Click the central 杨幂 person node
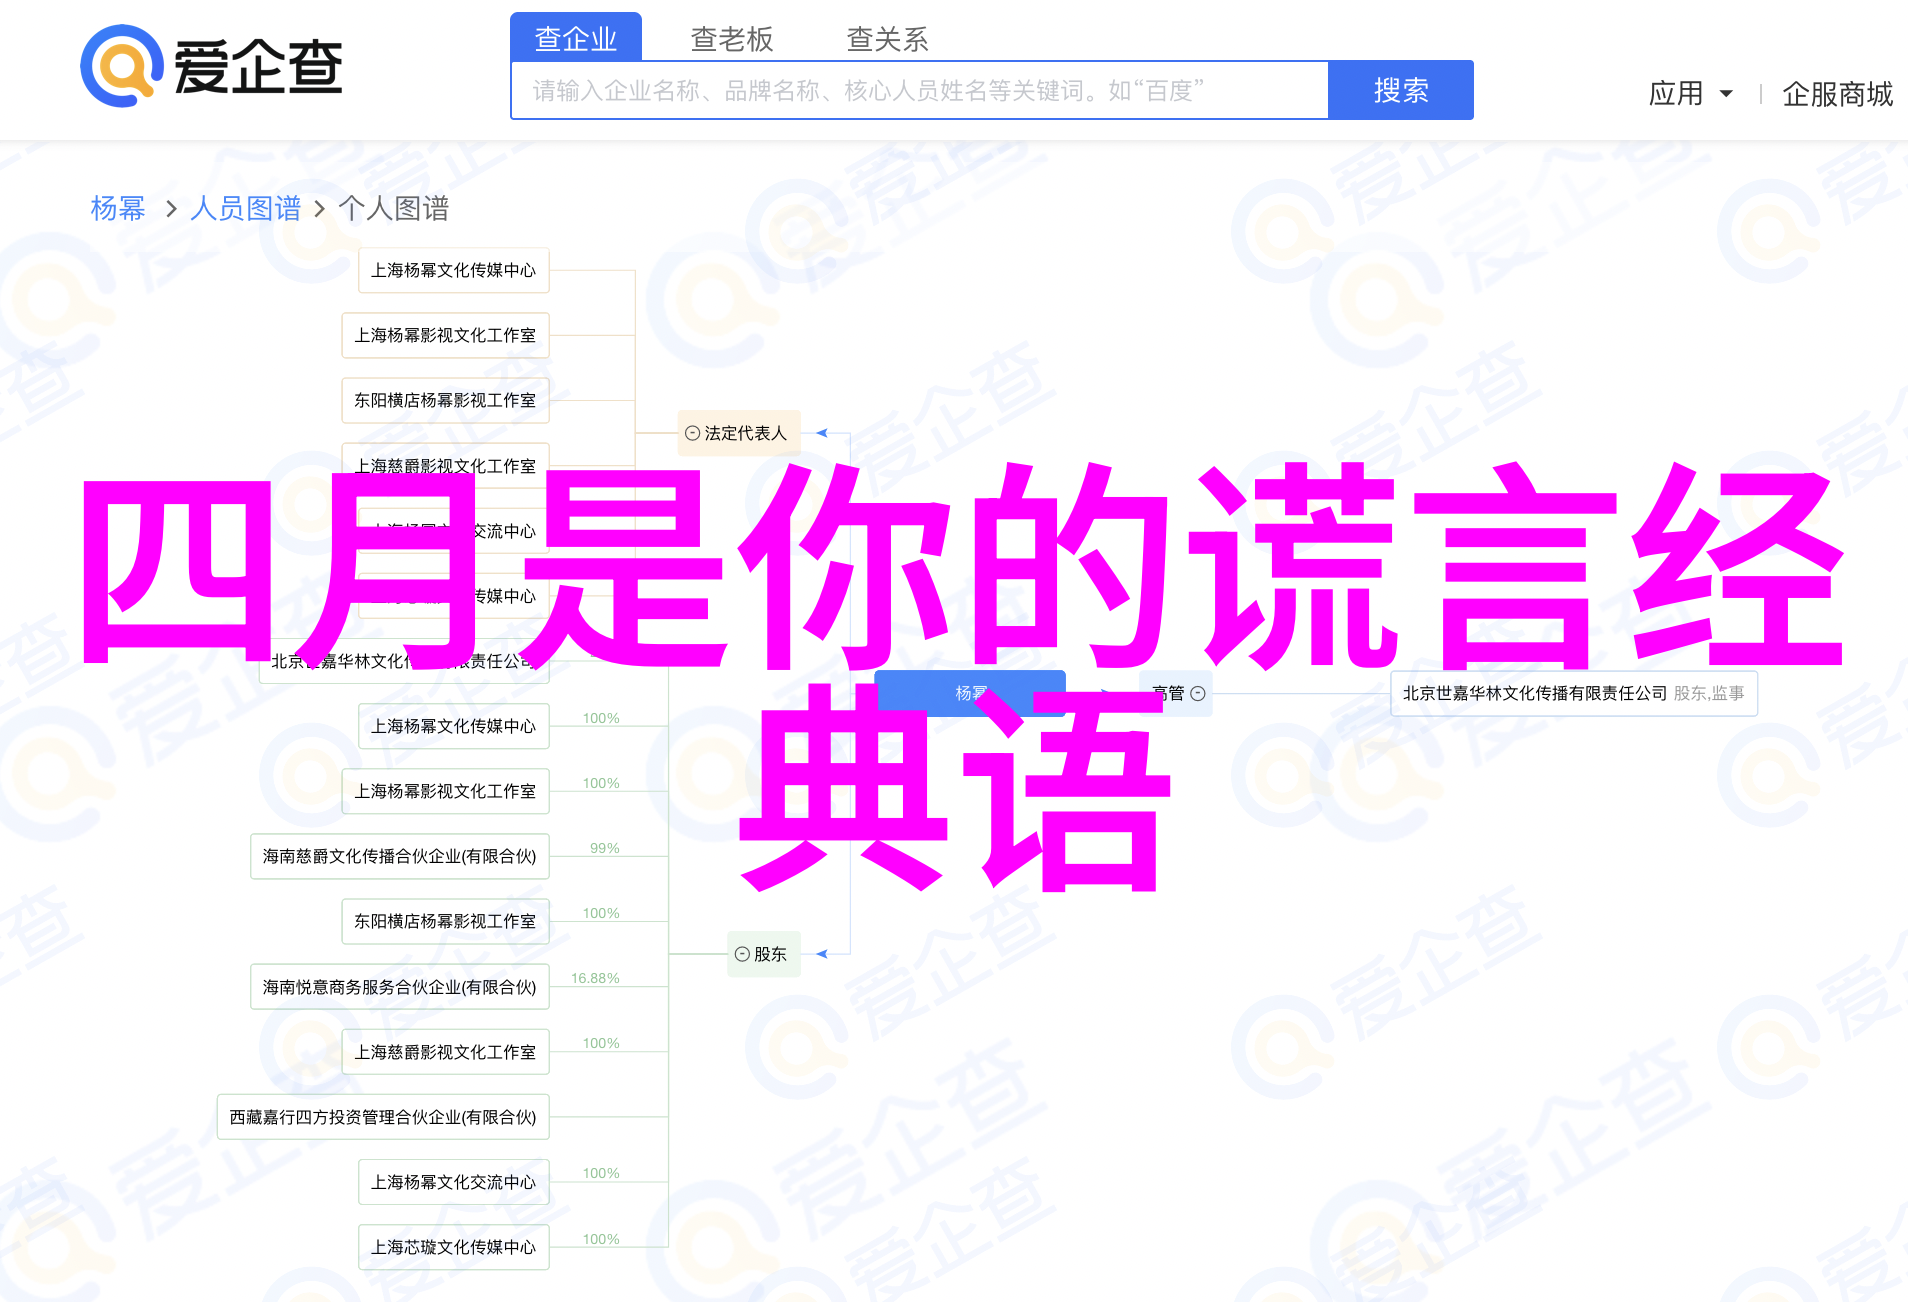The width and height of the screenshot is (1908, 1302). 970,693
